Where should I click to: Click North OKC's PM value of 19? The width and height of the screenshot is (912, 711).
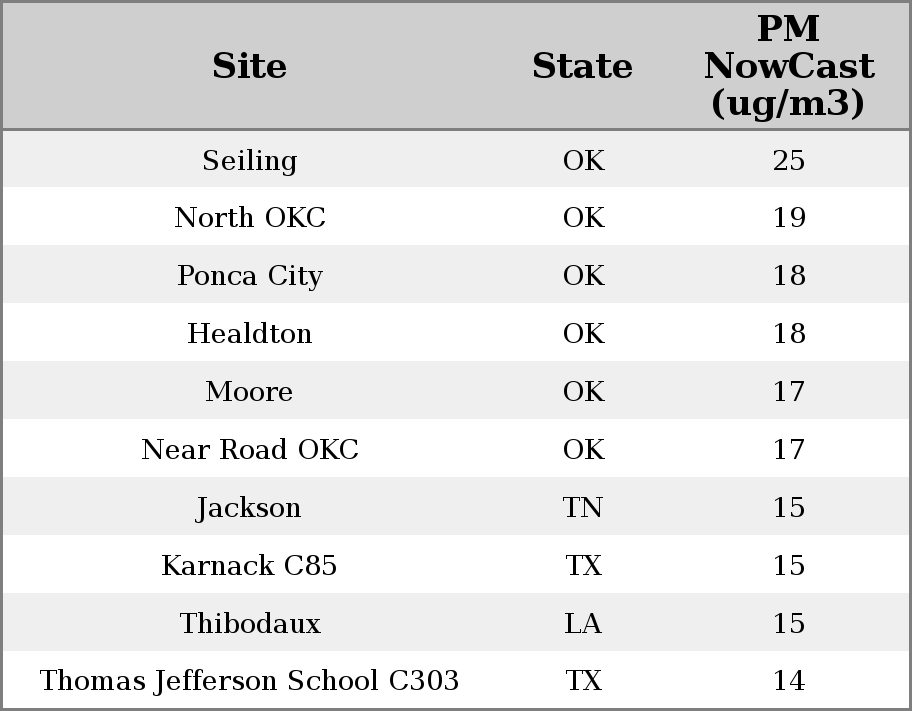pyautogui.click(x=788, y=218)
